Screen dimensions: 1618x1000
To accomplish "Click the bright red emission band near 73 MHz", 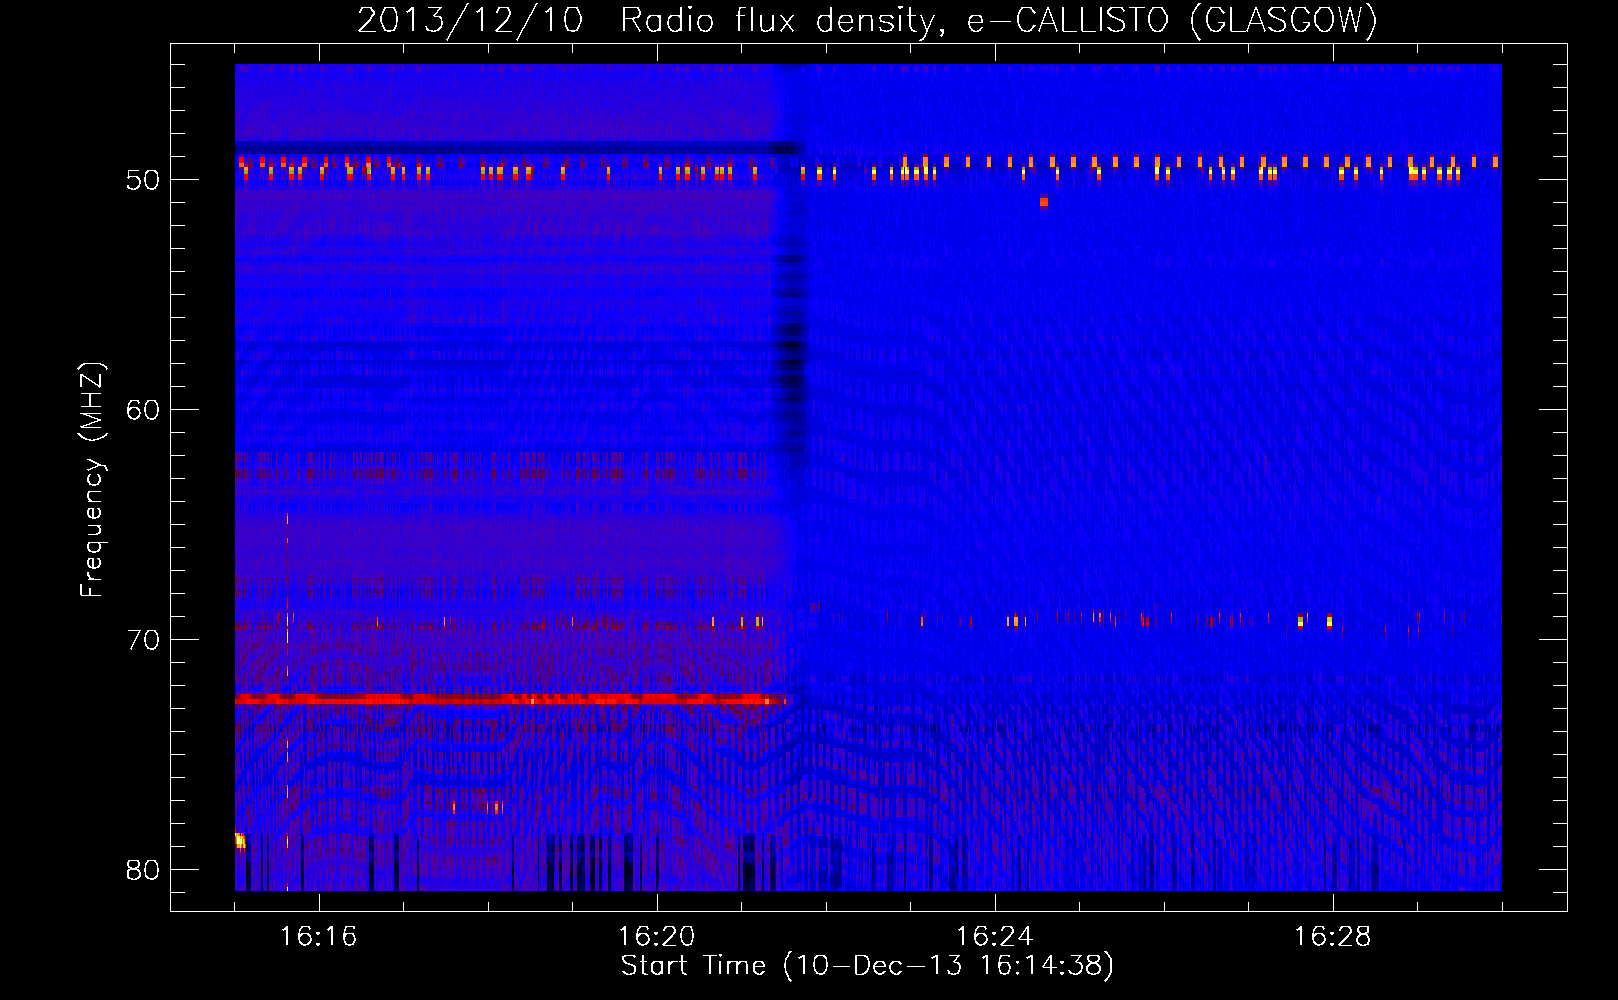I will coord(510,699).
